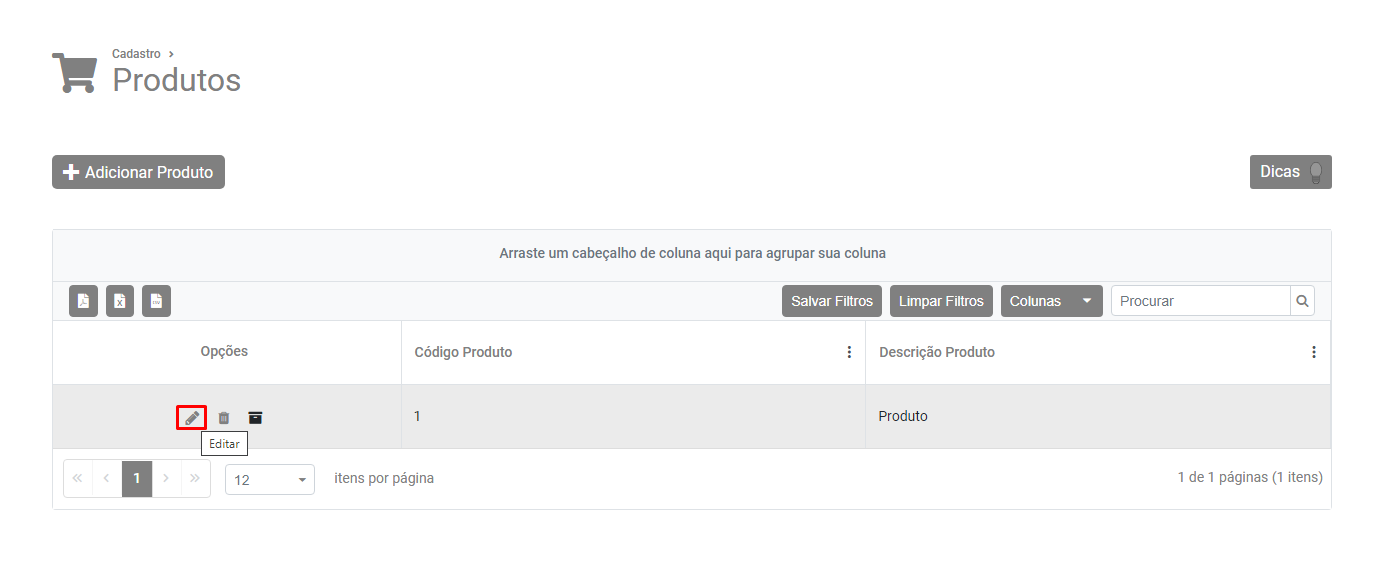
Task: Open the Colunas dropdown
Action: [1051, 301]
